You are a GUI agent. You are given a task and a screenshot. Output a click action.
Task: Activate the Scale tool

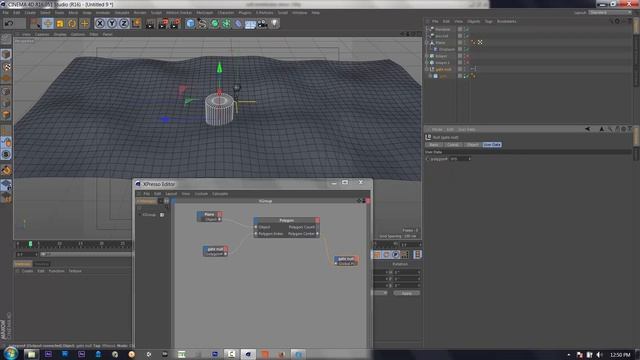coord(60,24)
